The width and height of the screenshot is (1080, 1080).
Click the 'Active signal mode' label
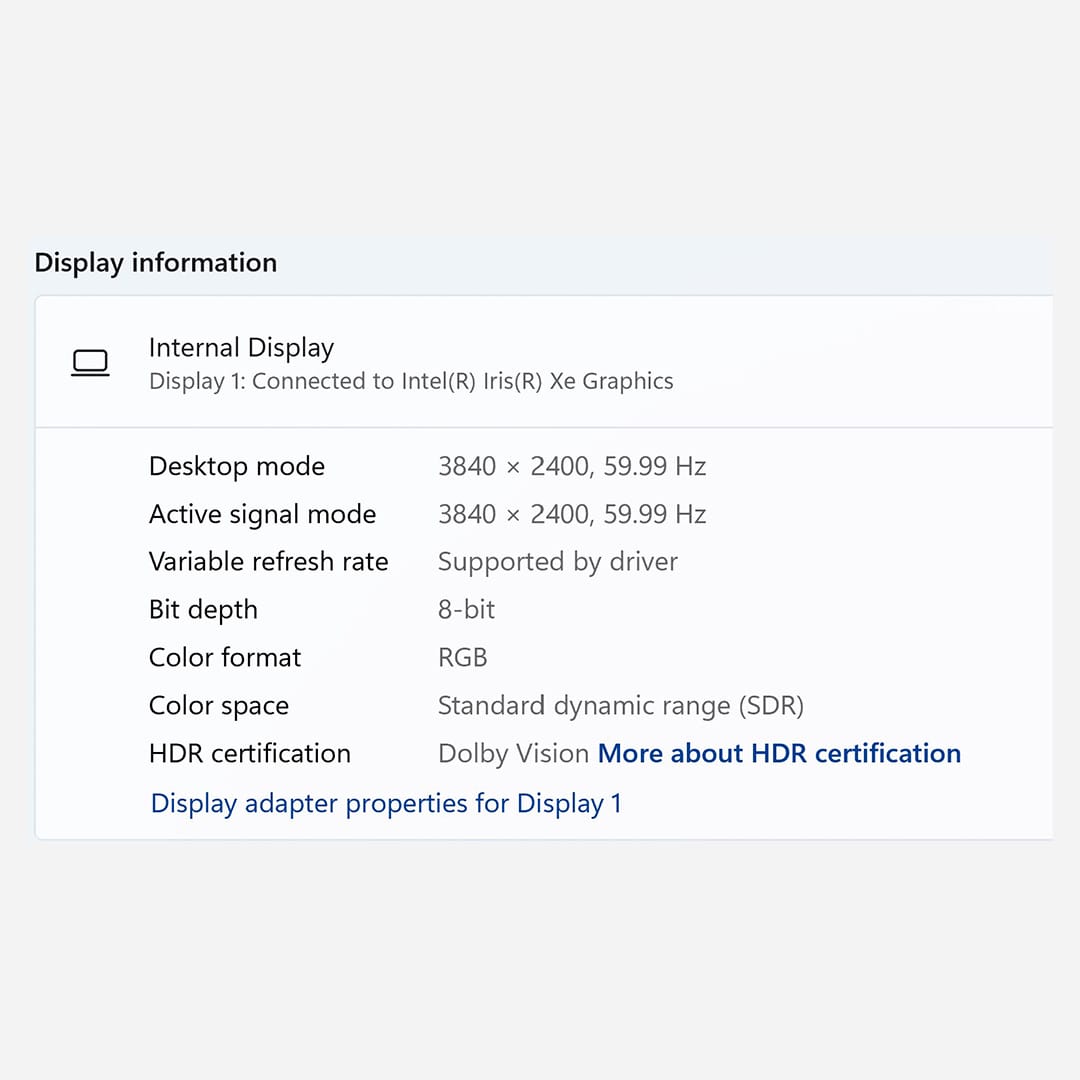tap(262, 514)
